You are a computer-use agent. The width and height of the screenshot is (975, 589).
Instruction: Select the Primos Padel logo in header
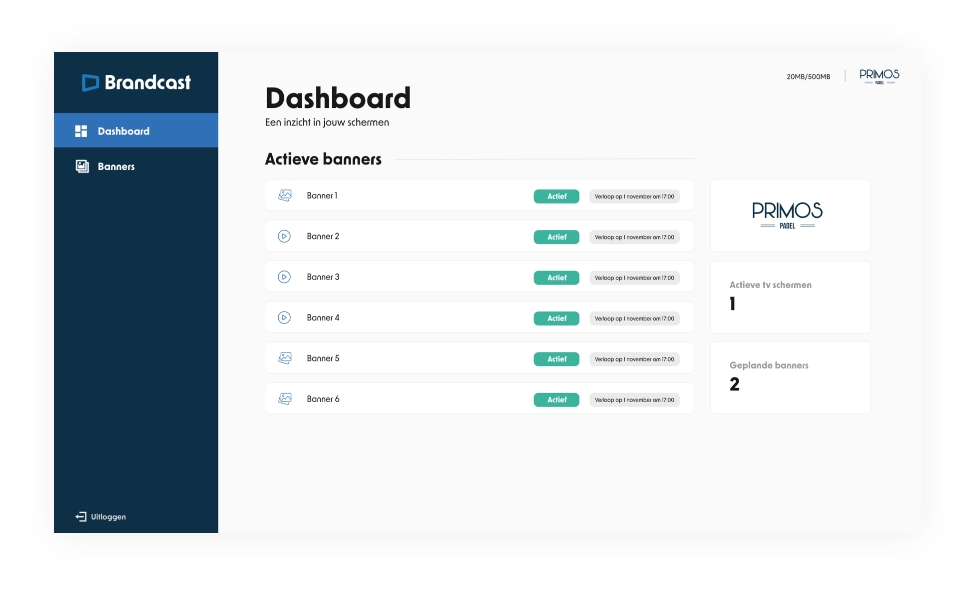tap(879, 76)
